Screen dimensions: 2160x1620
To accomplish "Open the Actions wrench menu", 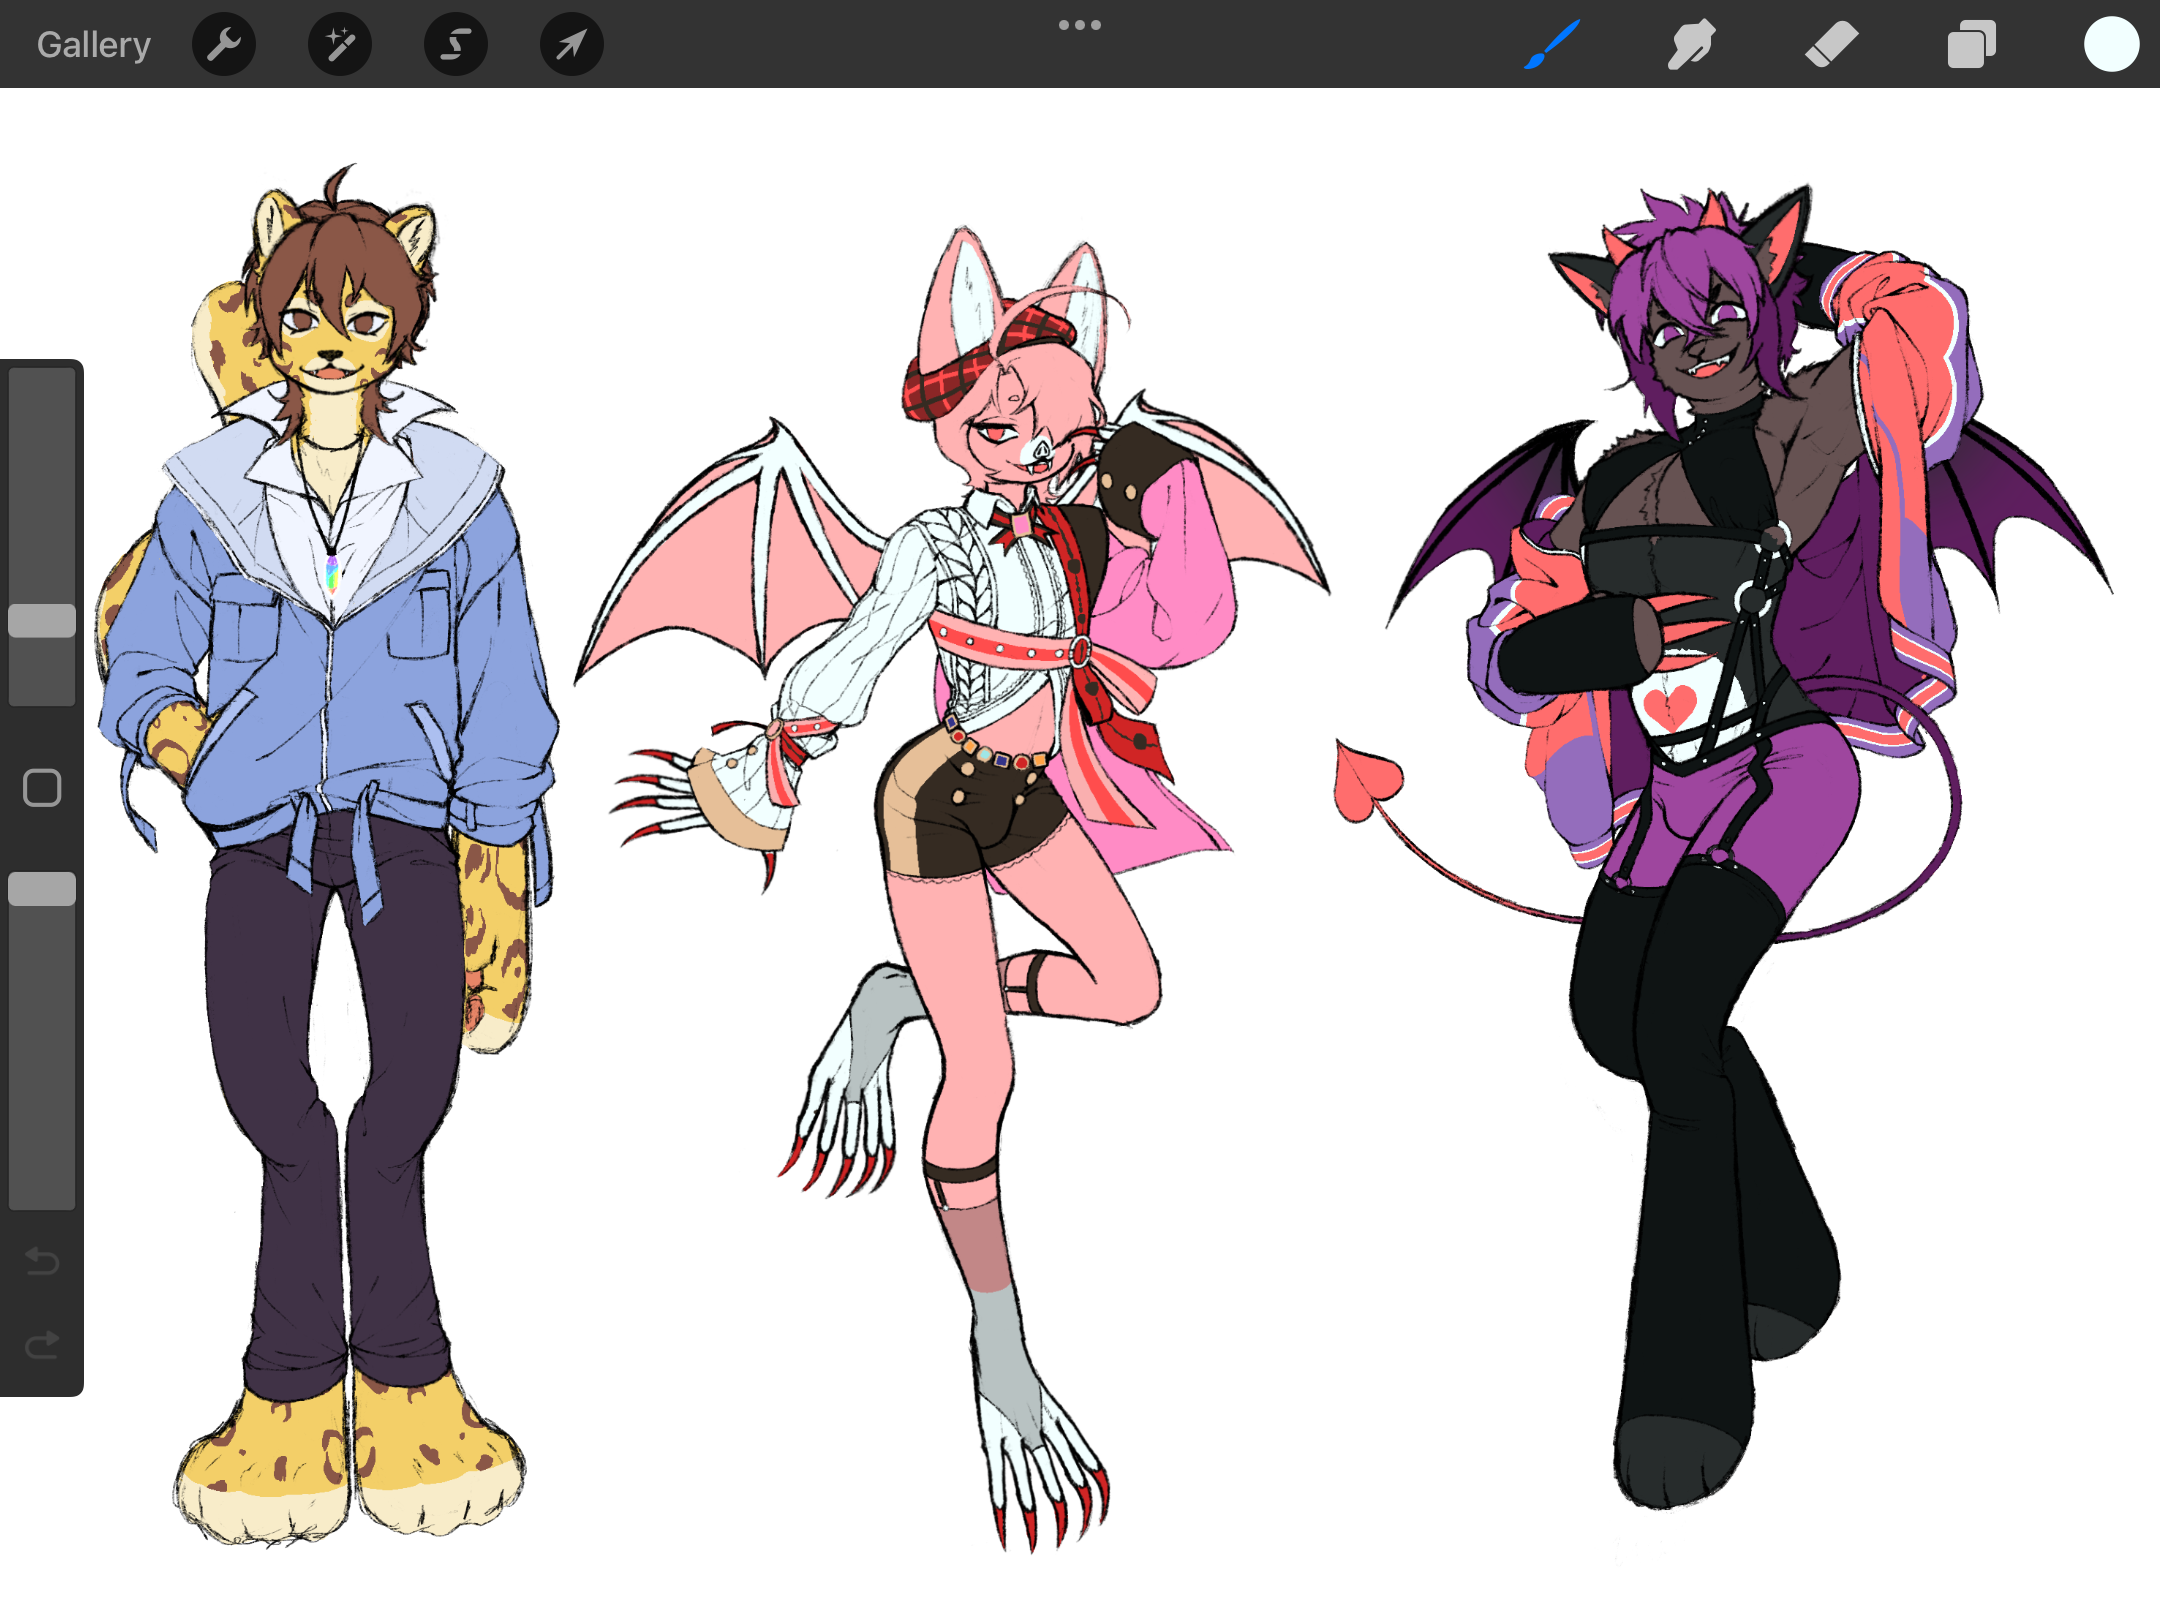I will click(224, 45).
